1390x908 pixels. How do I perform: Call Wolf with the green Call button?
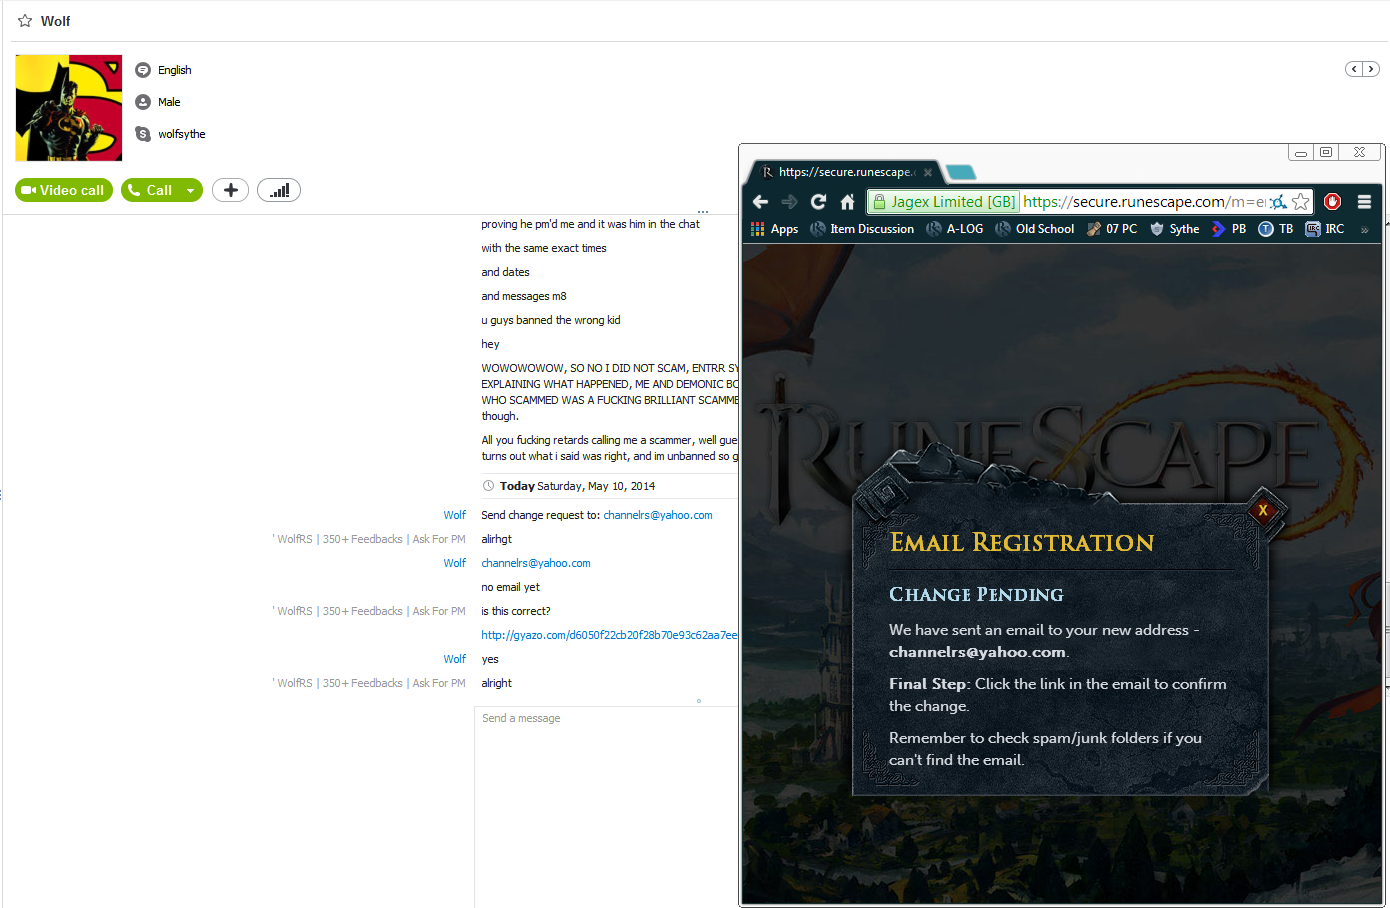[x=150, y=190]
